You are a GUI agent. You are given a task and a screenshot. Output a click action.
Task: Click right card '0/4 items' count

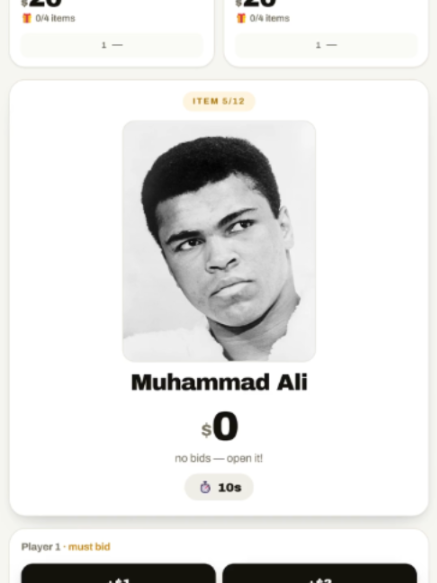click(269, 18)
